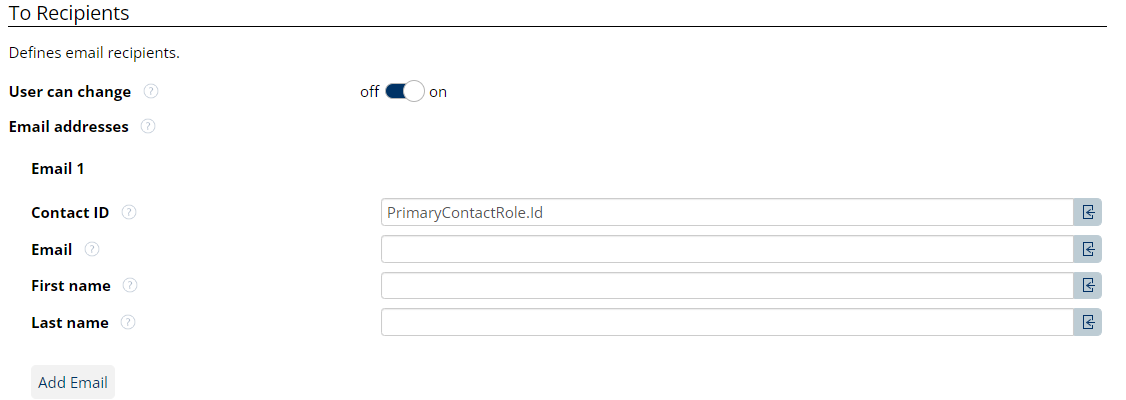Image resolution: width=1126 pixels, height=400 pixels.
Task: Open Last name help tooltip icon
Action: 128,322
